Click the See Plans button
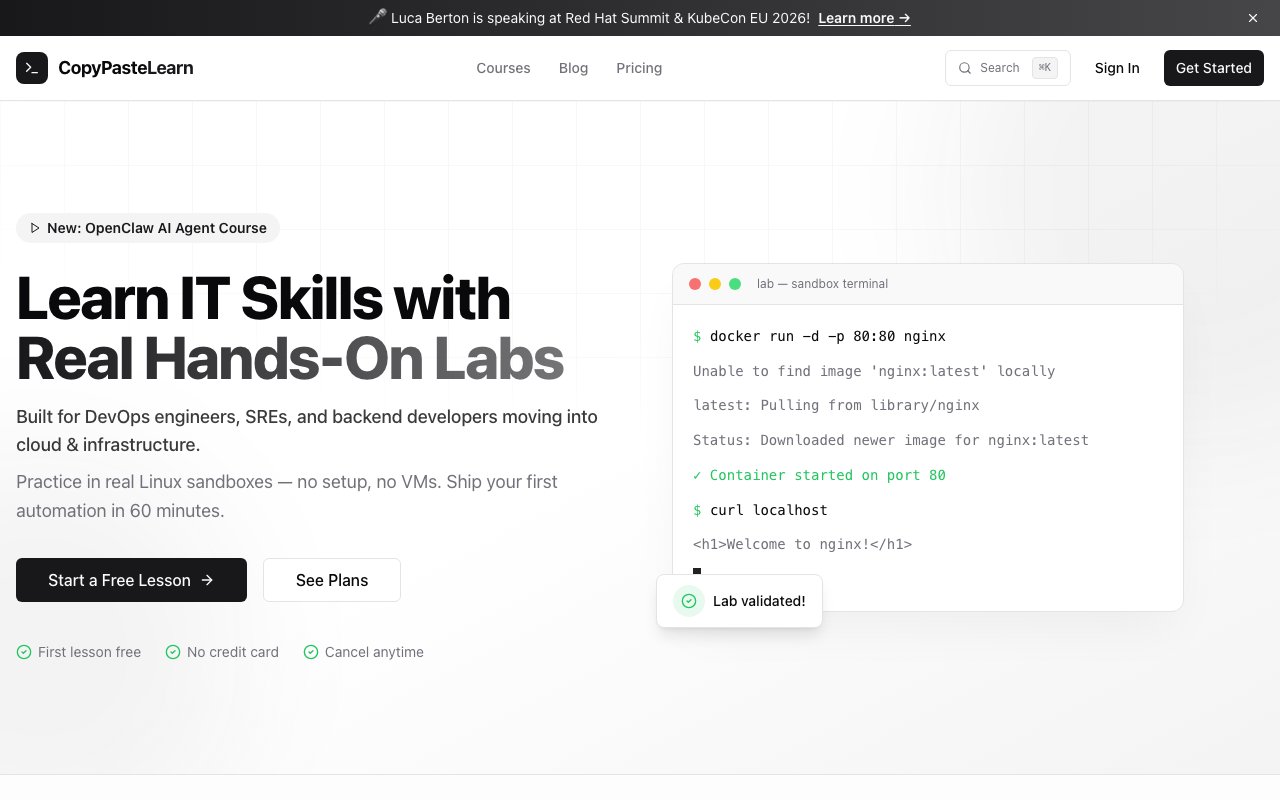The image size is (1280, 800). click(332, 580)
